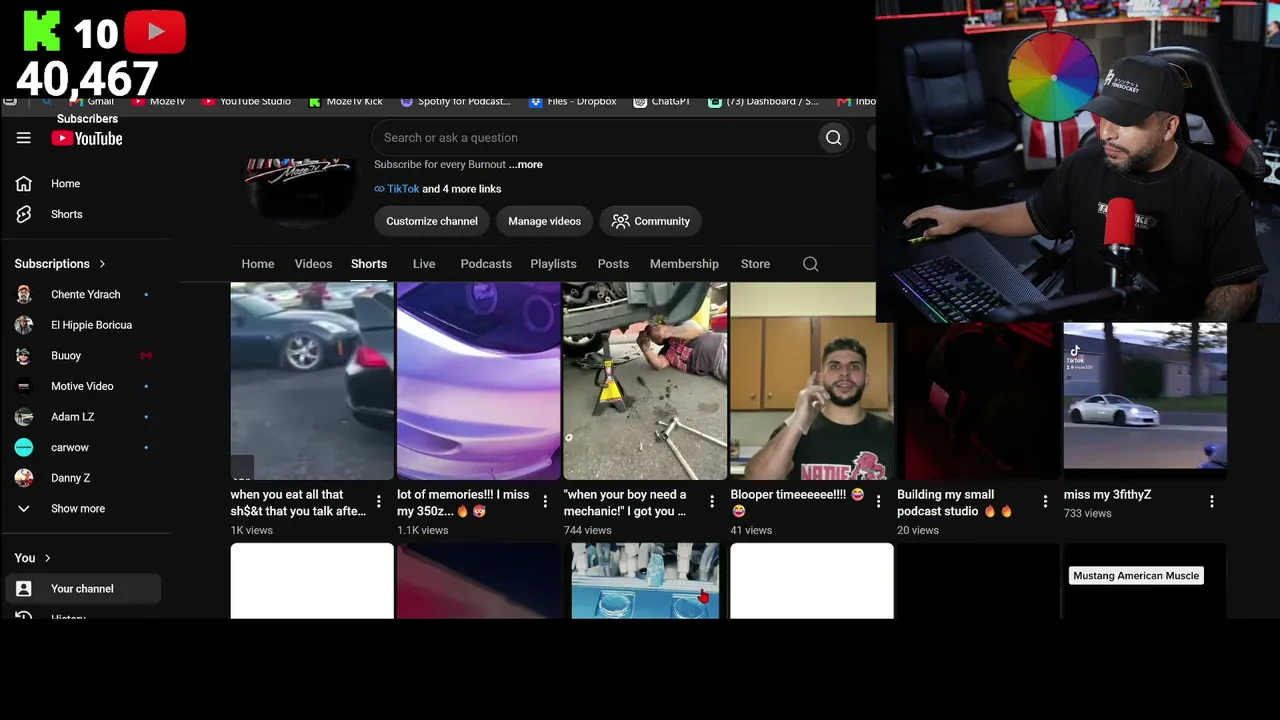This screenshot has width=1280, height=720.
Task: Open the Community button
Action: 651,221
